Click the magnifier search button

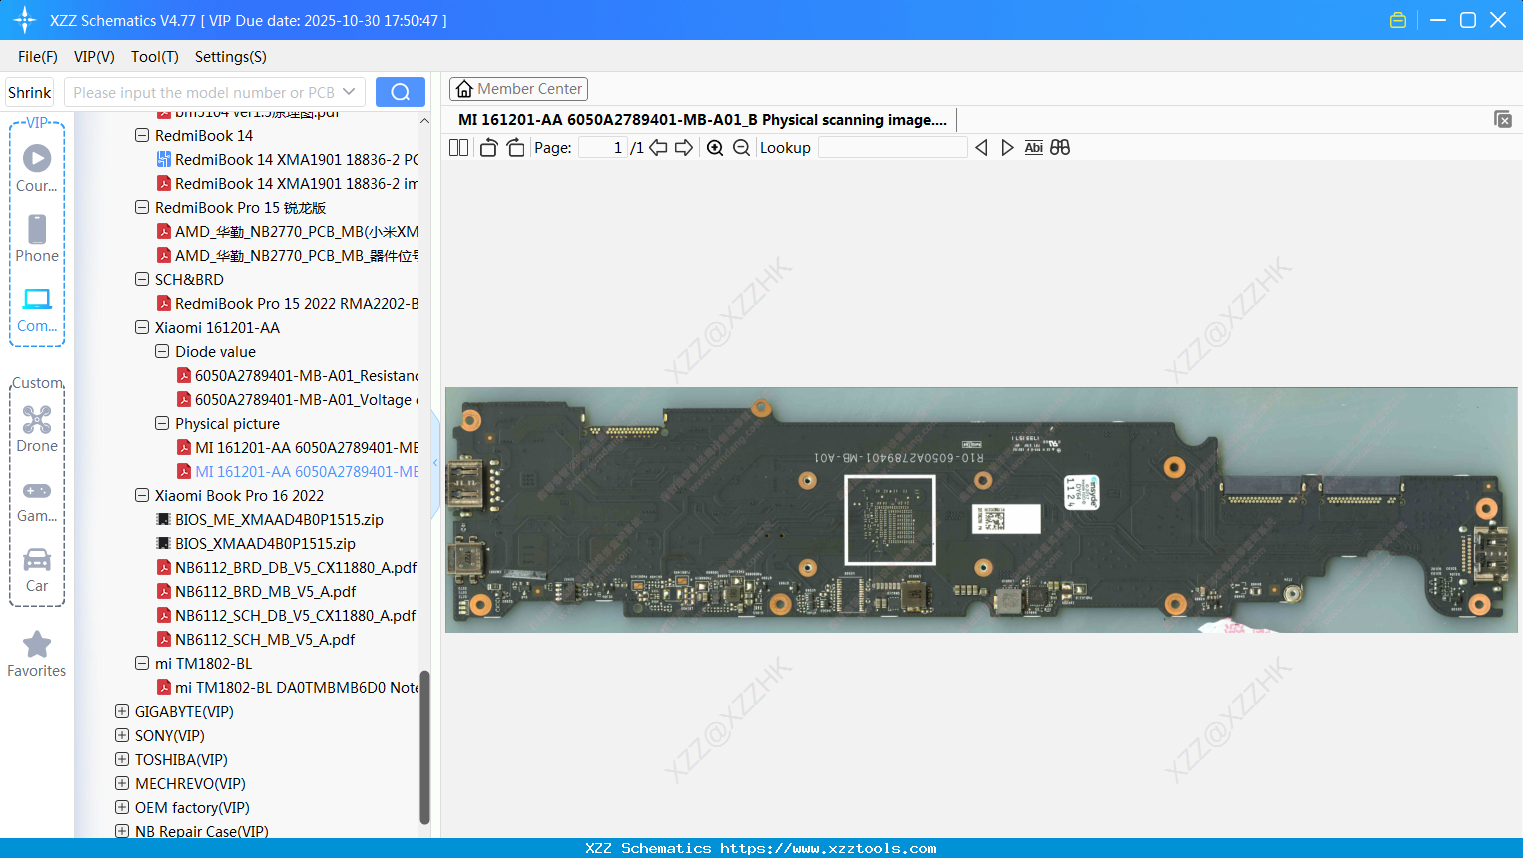pyautogui.click(x=400, y=92)
